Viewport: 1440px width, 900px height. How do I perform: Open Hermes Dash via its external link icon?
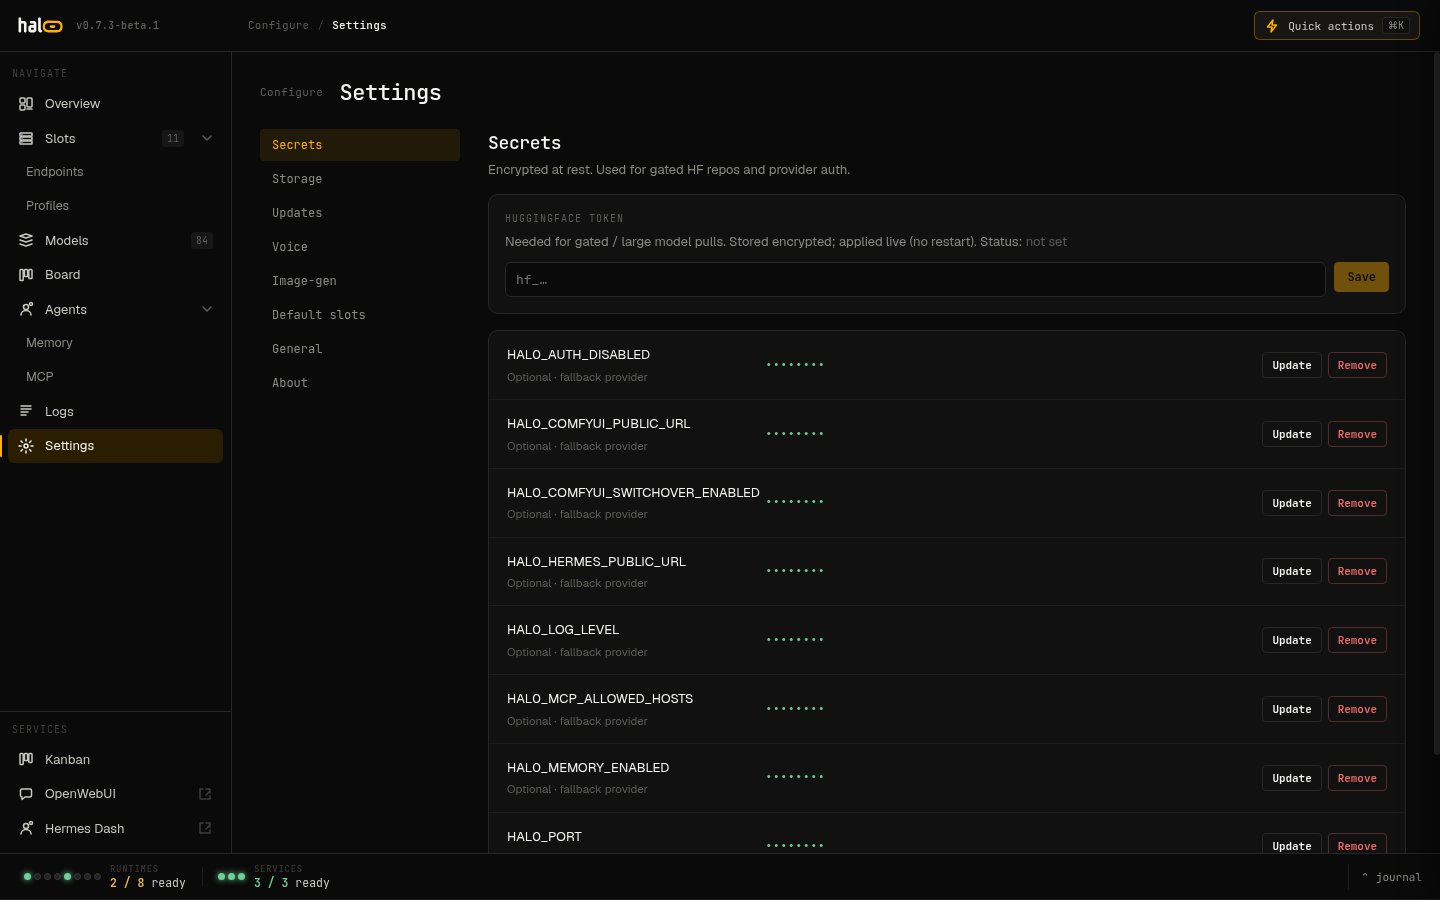(x=205, y=828)
